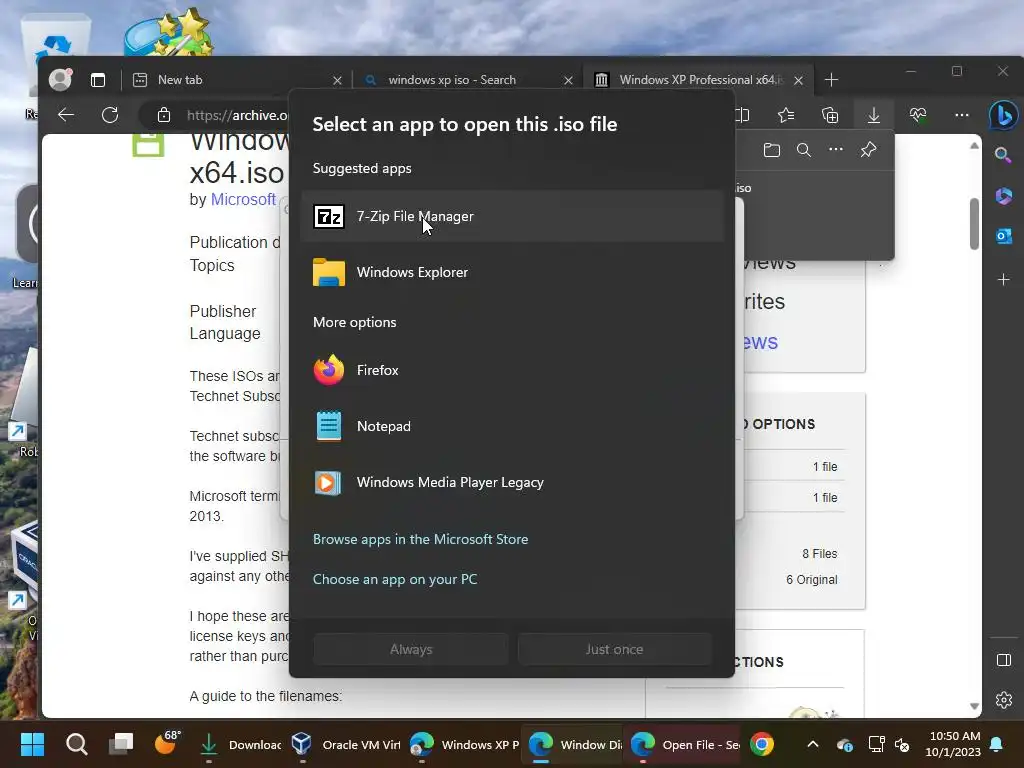Viewport: 1024px width, 768px height.
Task: Open Google Chrome from taskbar
Action: [762, 744]
